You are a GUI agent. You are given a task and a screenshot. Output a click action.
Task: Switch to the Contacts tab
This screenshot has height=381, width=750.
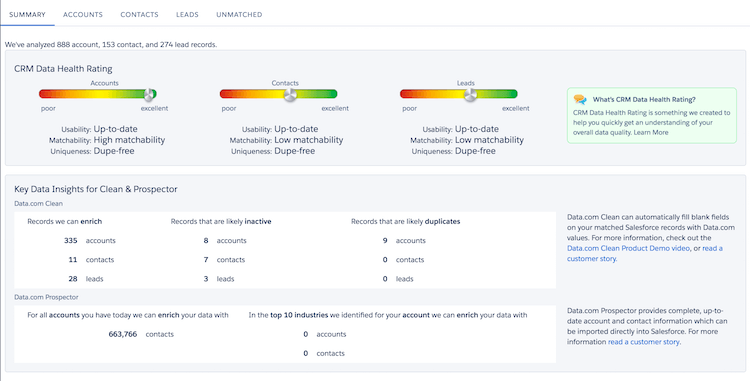point(139,14)
